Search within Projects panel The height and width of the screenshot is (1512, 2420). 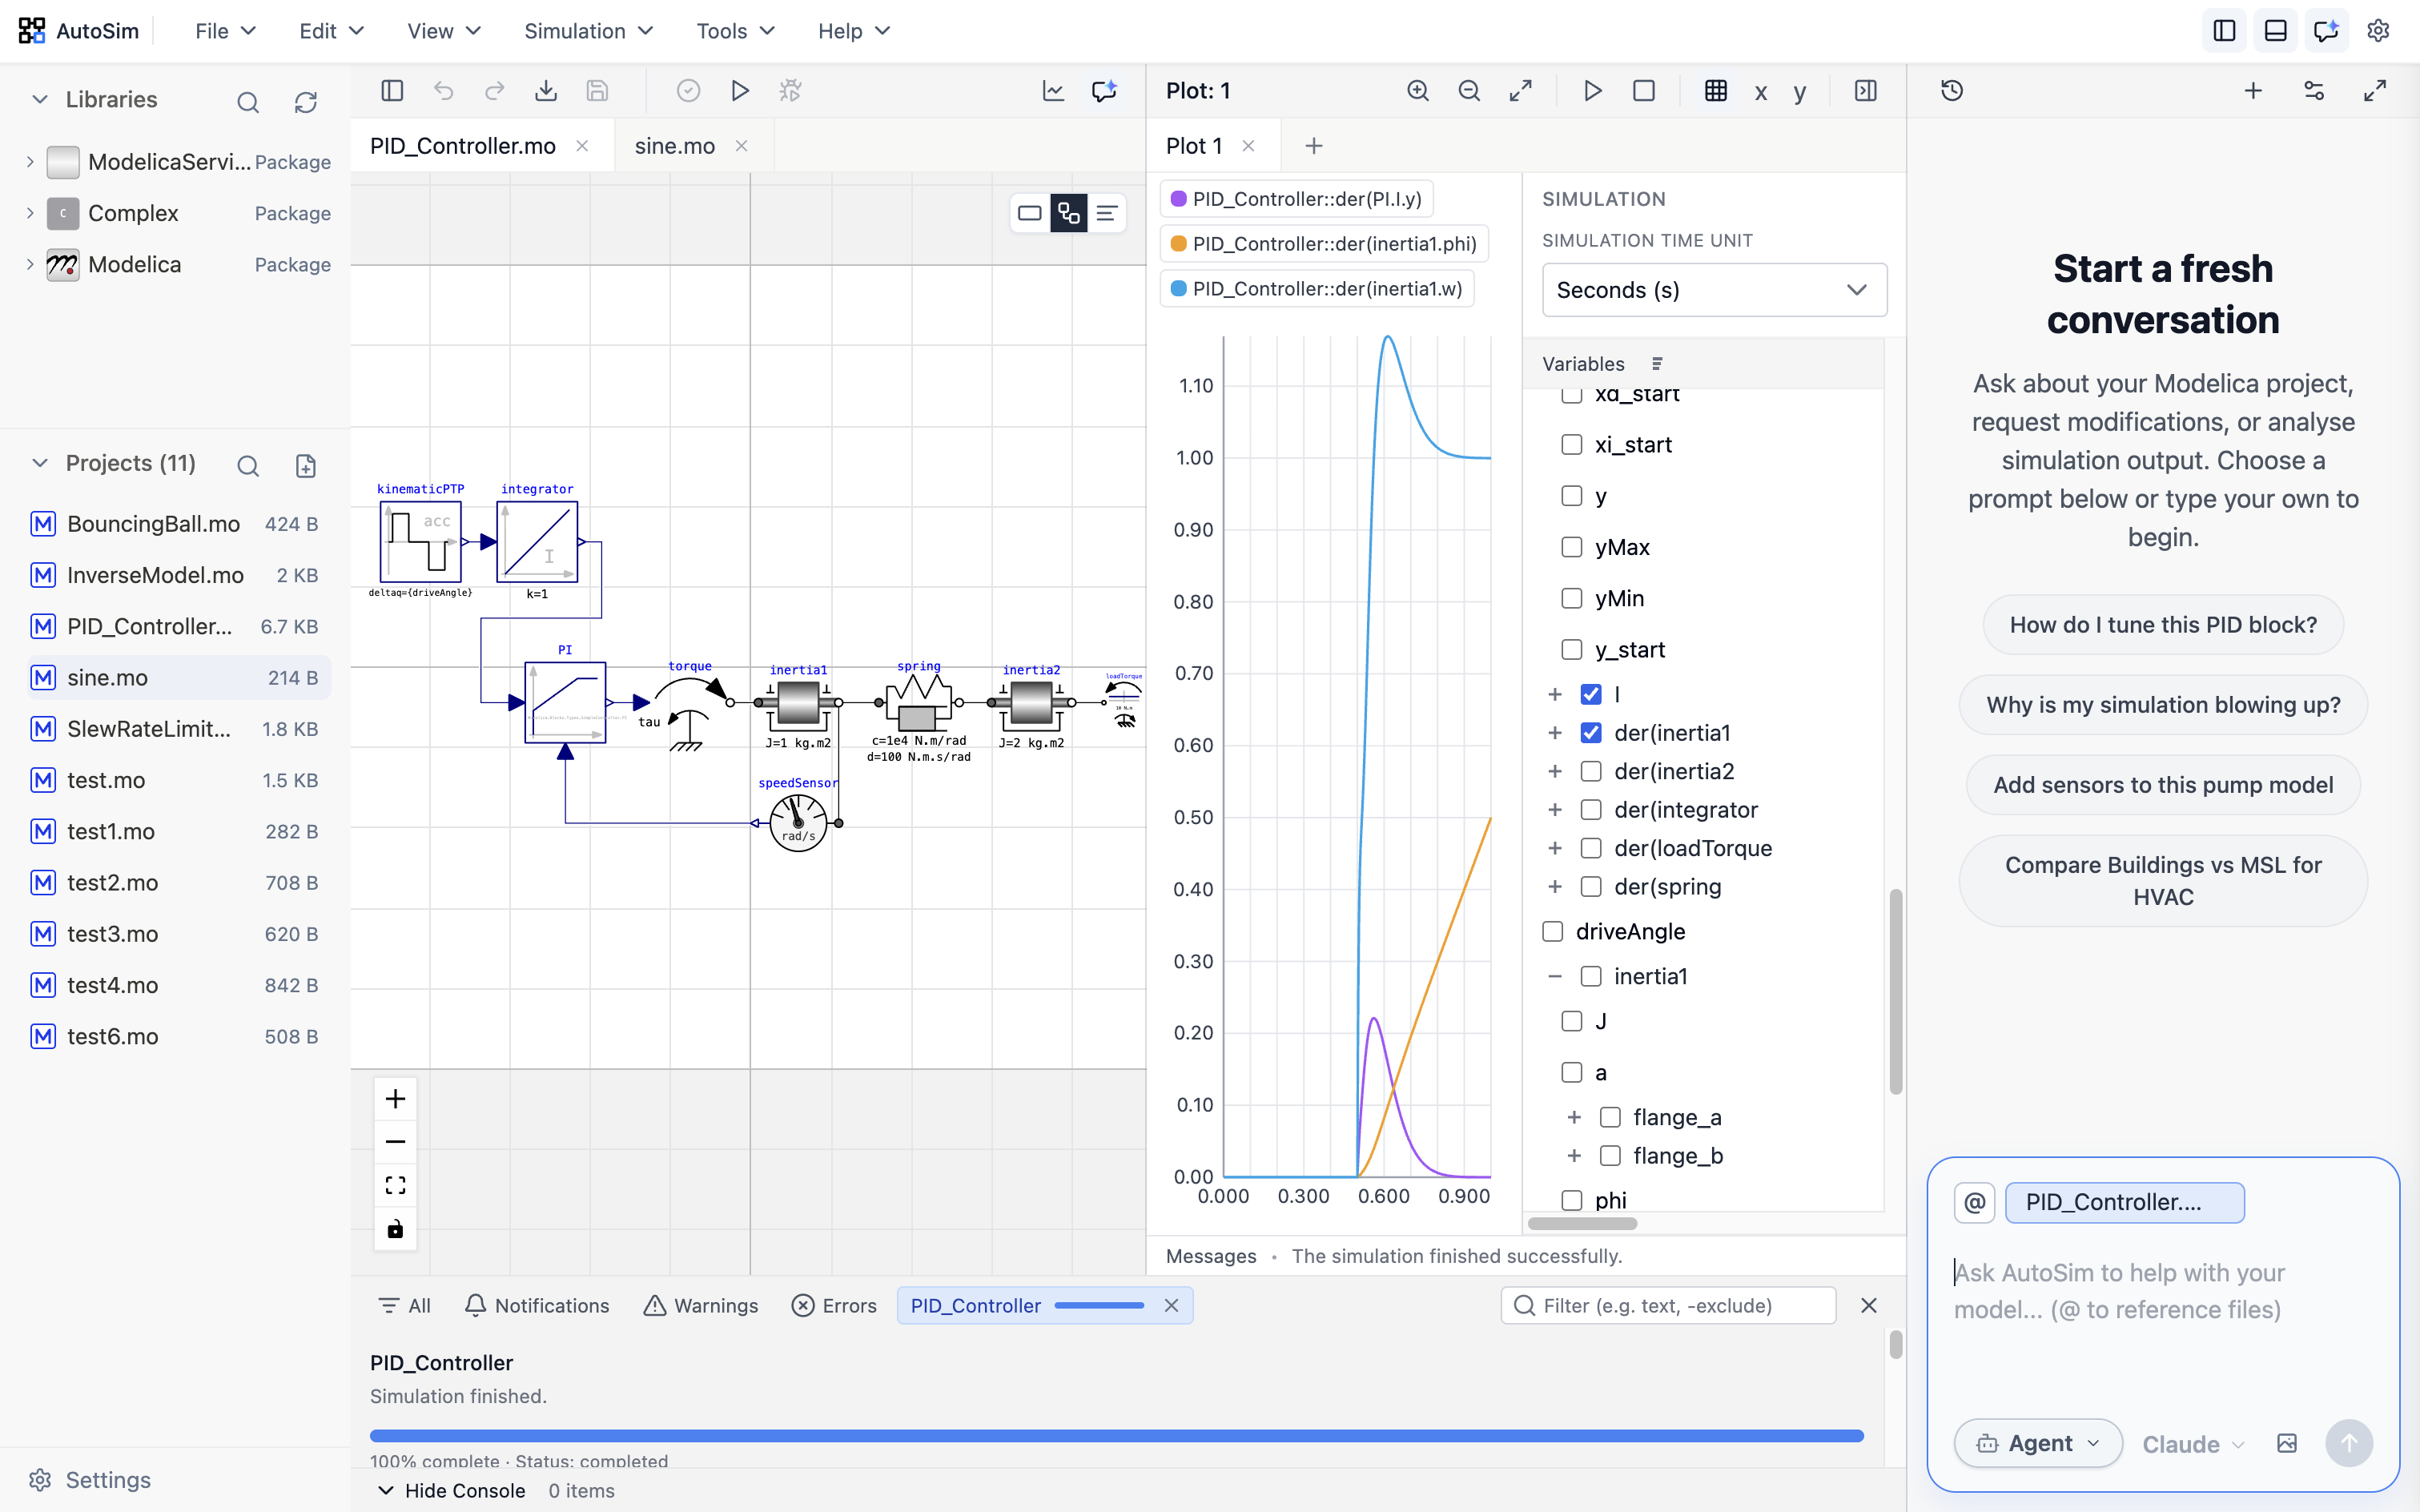[x=248, y=465]
